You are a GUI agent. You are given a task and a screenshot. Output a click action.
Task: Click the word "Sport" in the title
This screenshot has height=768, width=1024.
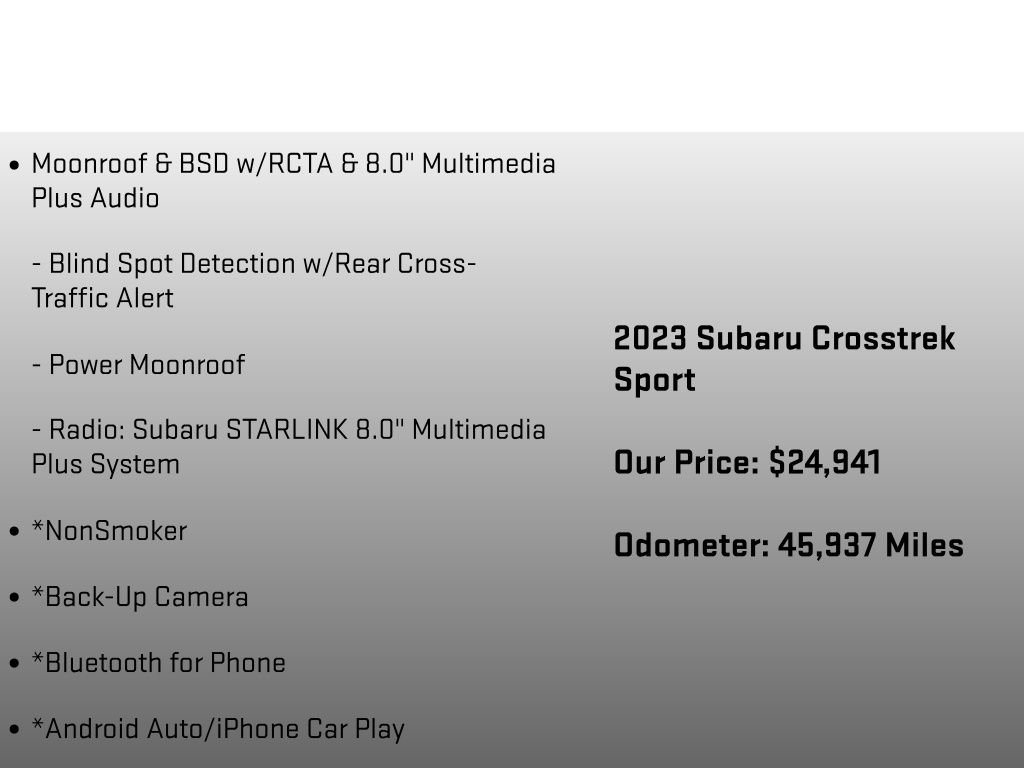(x=654, y=380)
